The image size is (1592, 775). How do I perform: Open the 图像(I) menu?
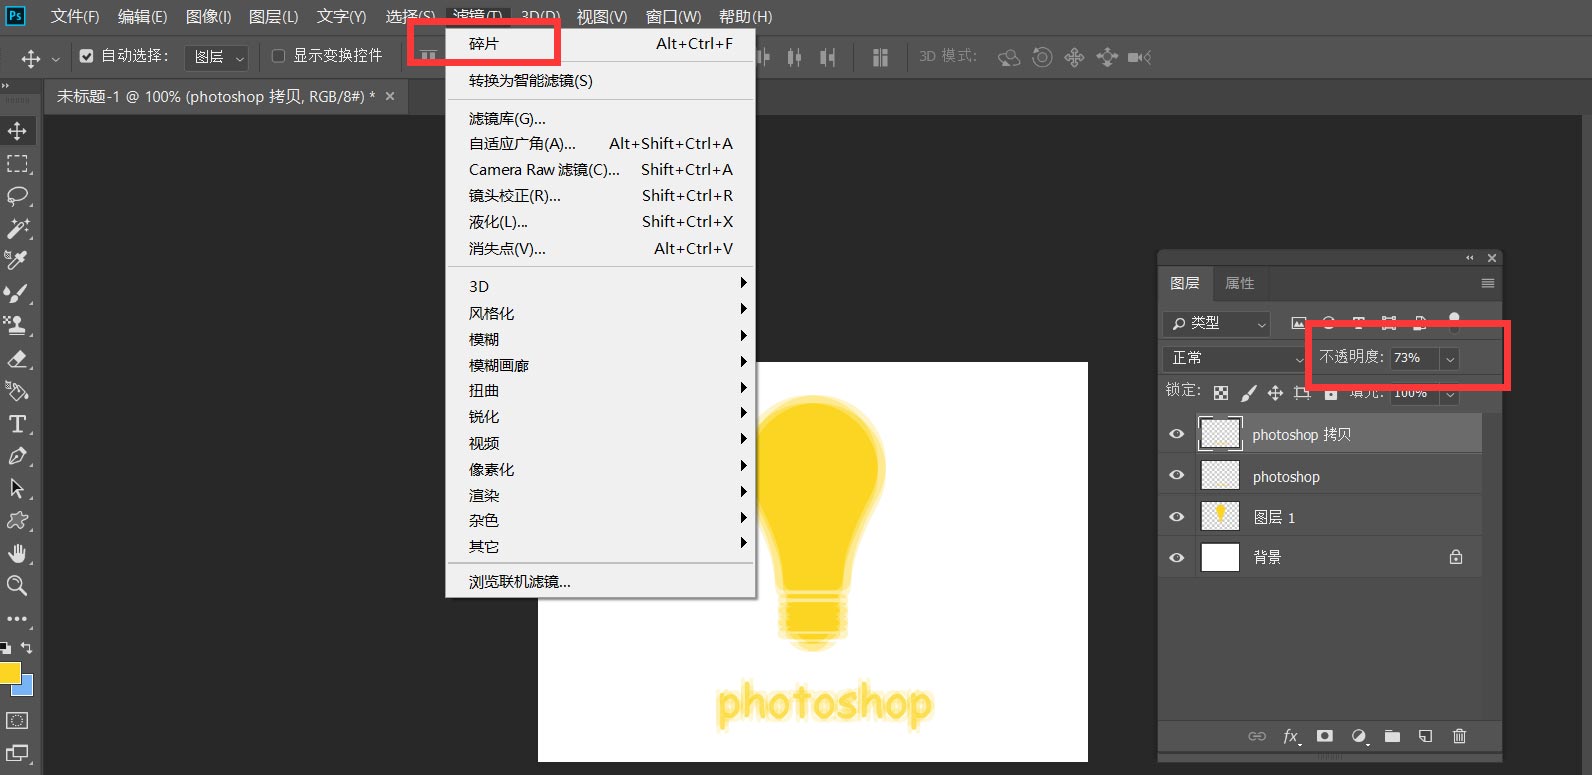point(208,17)
